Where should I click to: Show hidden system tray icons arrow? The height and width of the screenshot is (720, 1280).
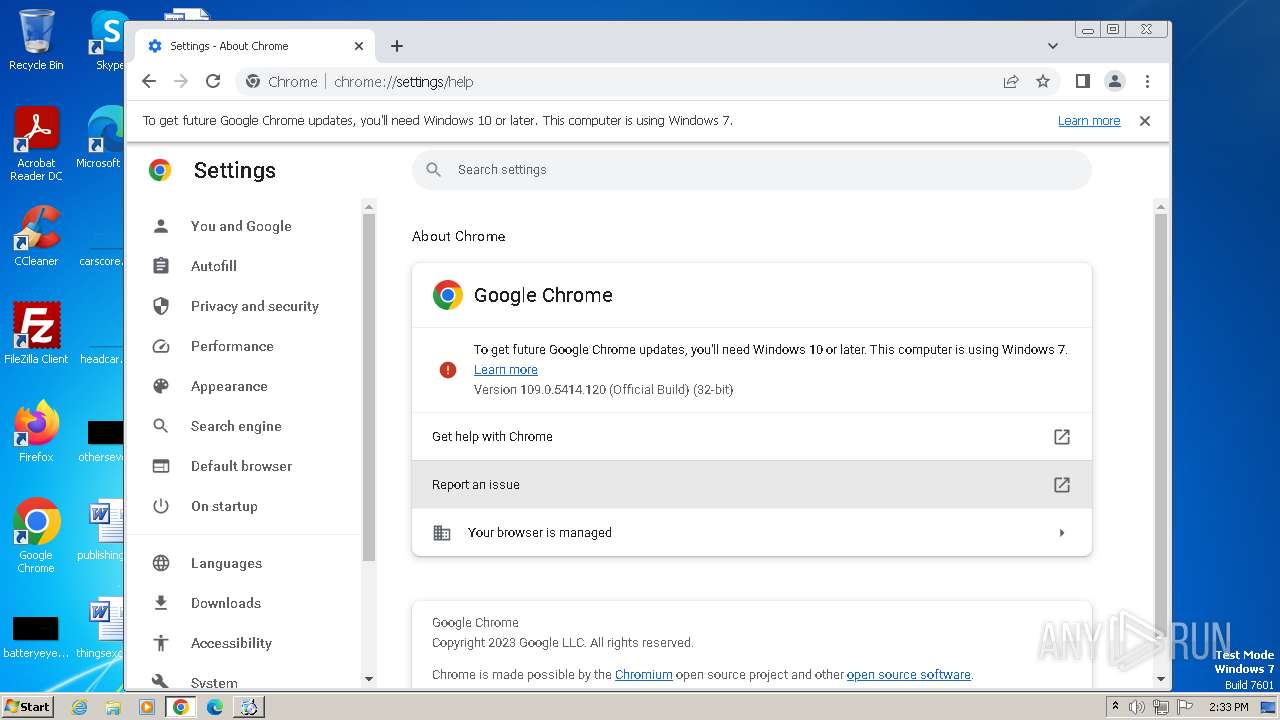(x=1115, y=707)
